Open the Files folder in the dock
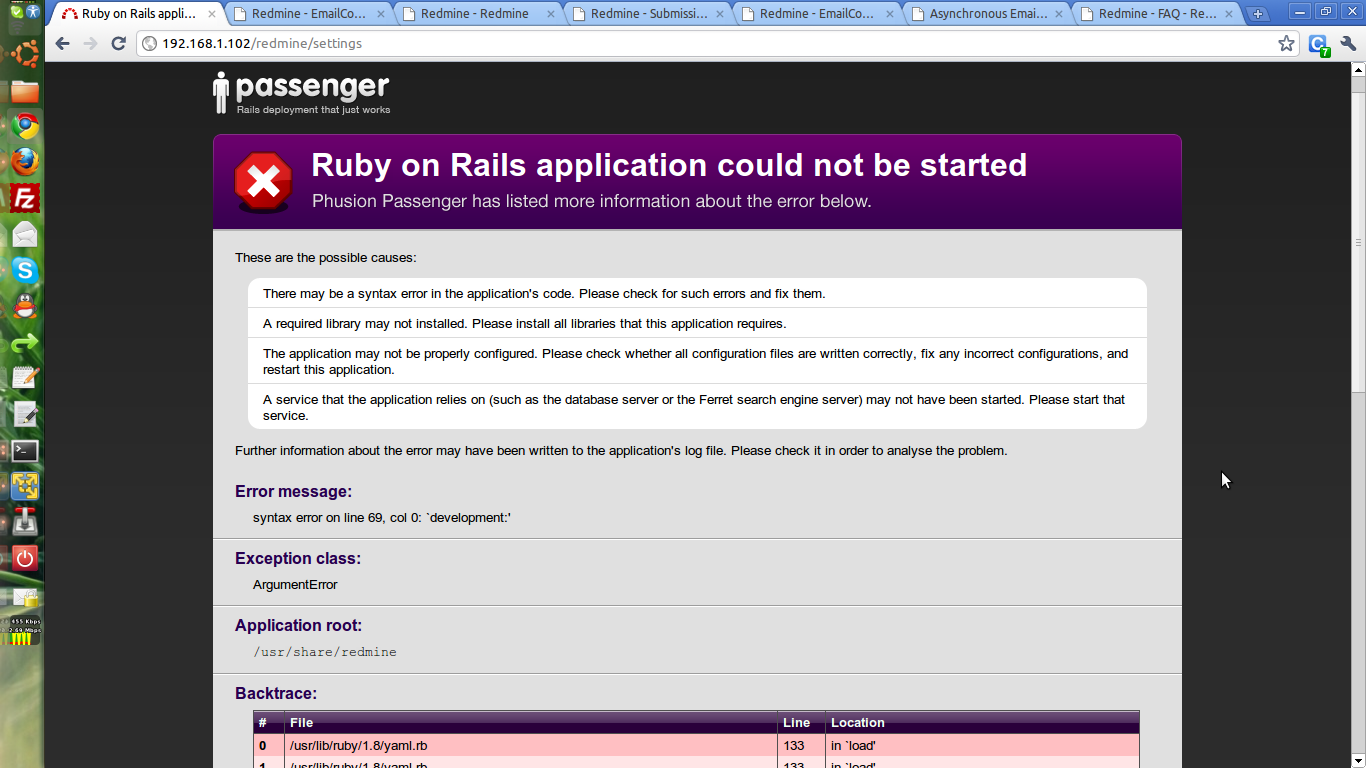Image resolution: width=1366 pixels, height=768 pixels. point(25,92)
